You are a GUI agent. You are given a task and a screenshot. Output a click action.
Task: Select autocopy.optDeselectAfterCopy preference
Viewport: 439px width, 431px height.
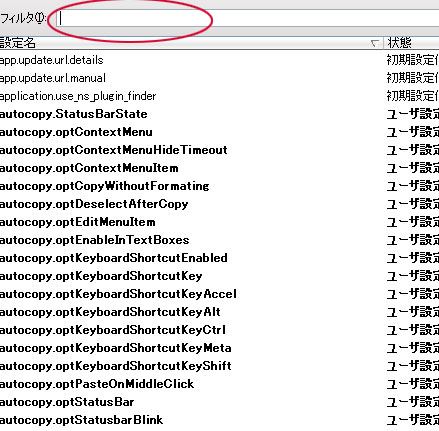click(x=94, y=204)
